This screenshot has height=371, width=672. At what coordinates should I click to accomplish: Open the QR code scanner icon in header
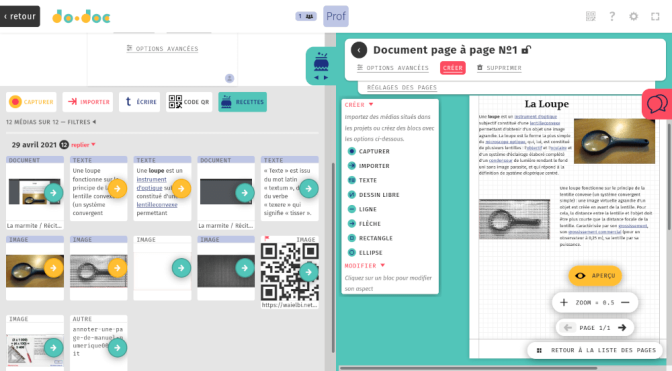click(591, 16)
